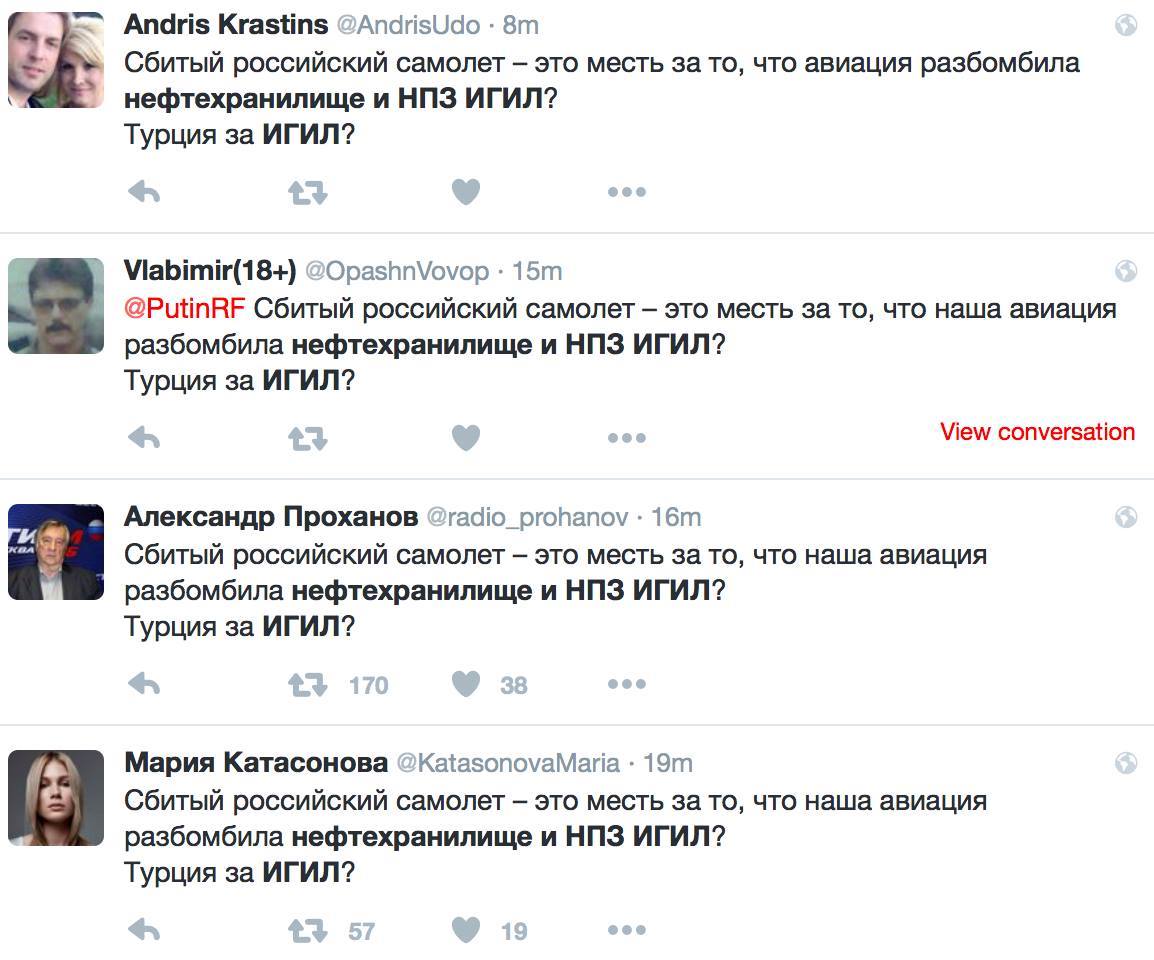The image size is (1154, 960).
Task: Like Andris Krastins' tweet
Action: (466, 191)
